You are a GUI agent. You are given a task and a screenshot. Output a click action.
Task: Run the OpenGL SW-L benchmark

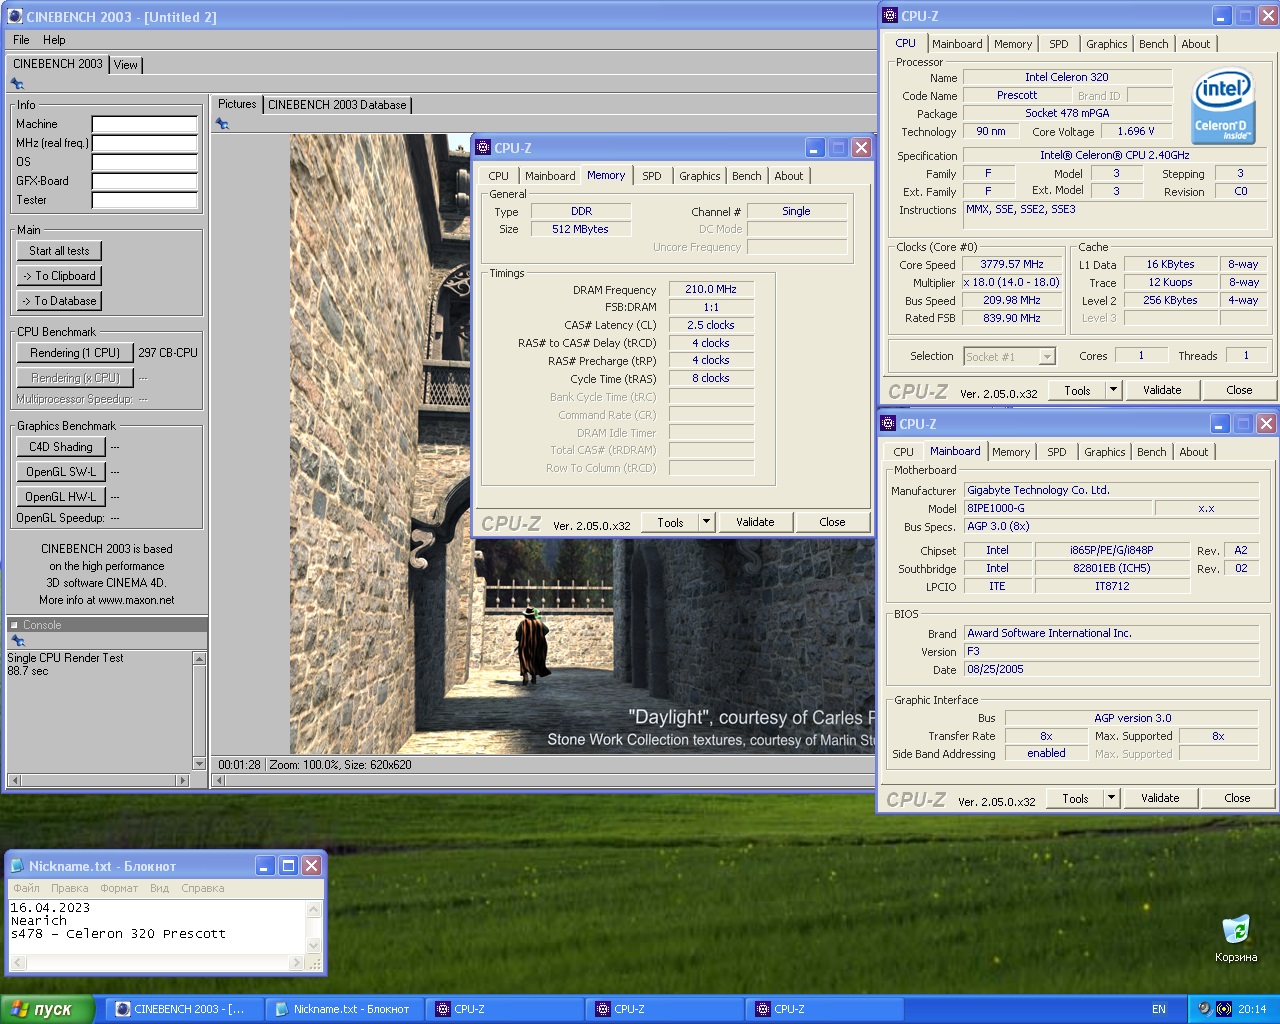(x=60, y=472)
